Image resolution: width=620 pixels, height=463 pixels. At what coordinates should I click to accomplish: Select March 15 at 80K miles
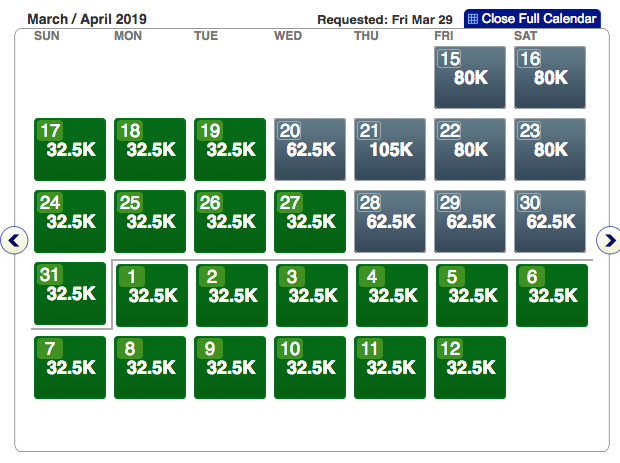pyautogui.click(x=470, y=77)
